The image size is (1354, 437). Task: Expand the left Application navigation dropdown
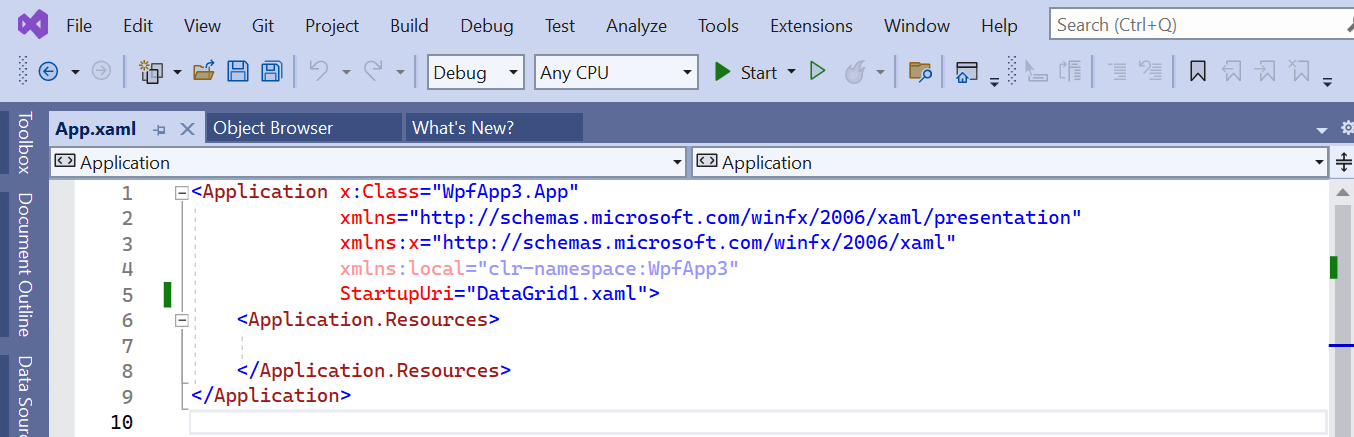[676, 162]
